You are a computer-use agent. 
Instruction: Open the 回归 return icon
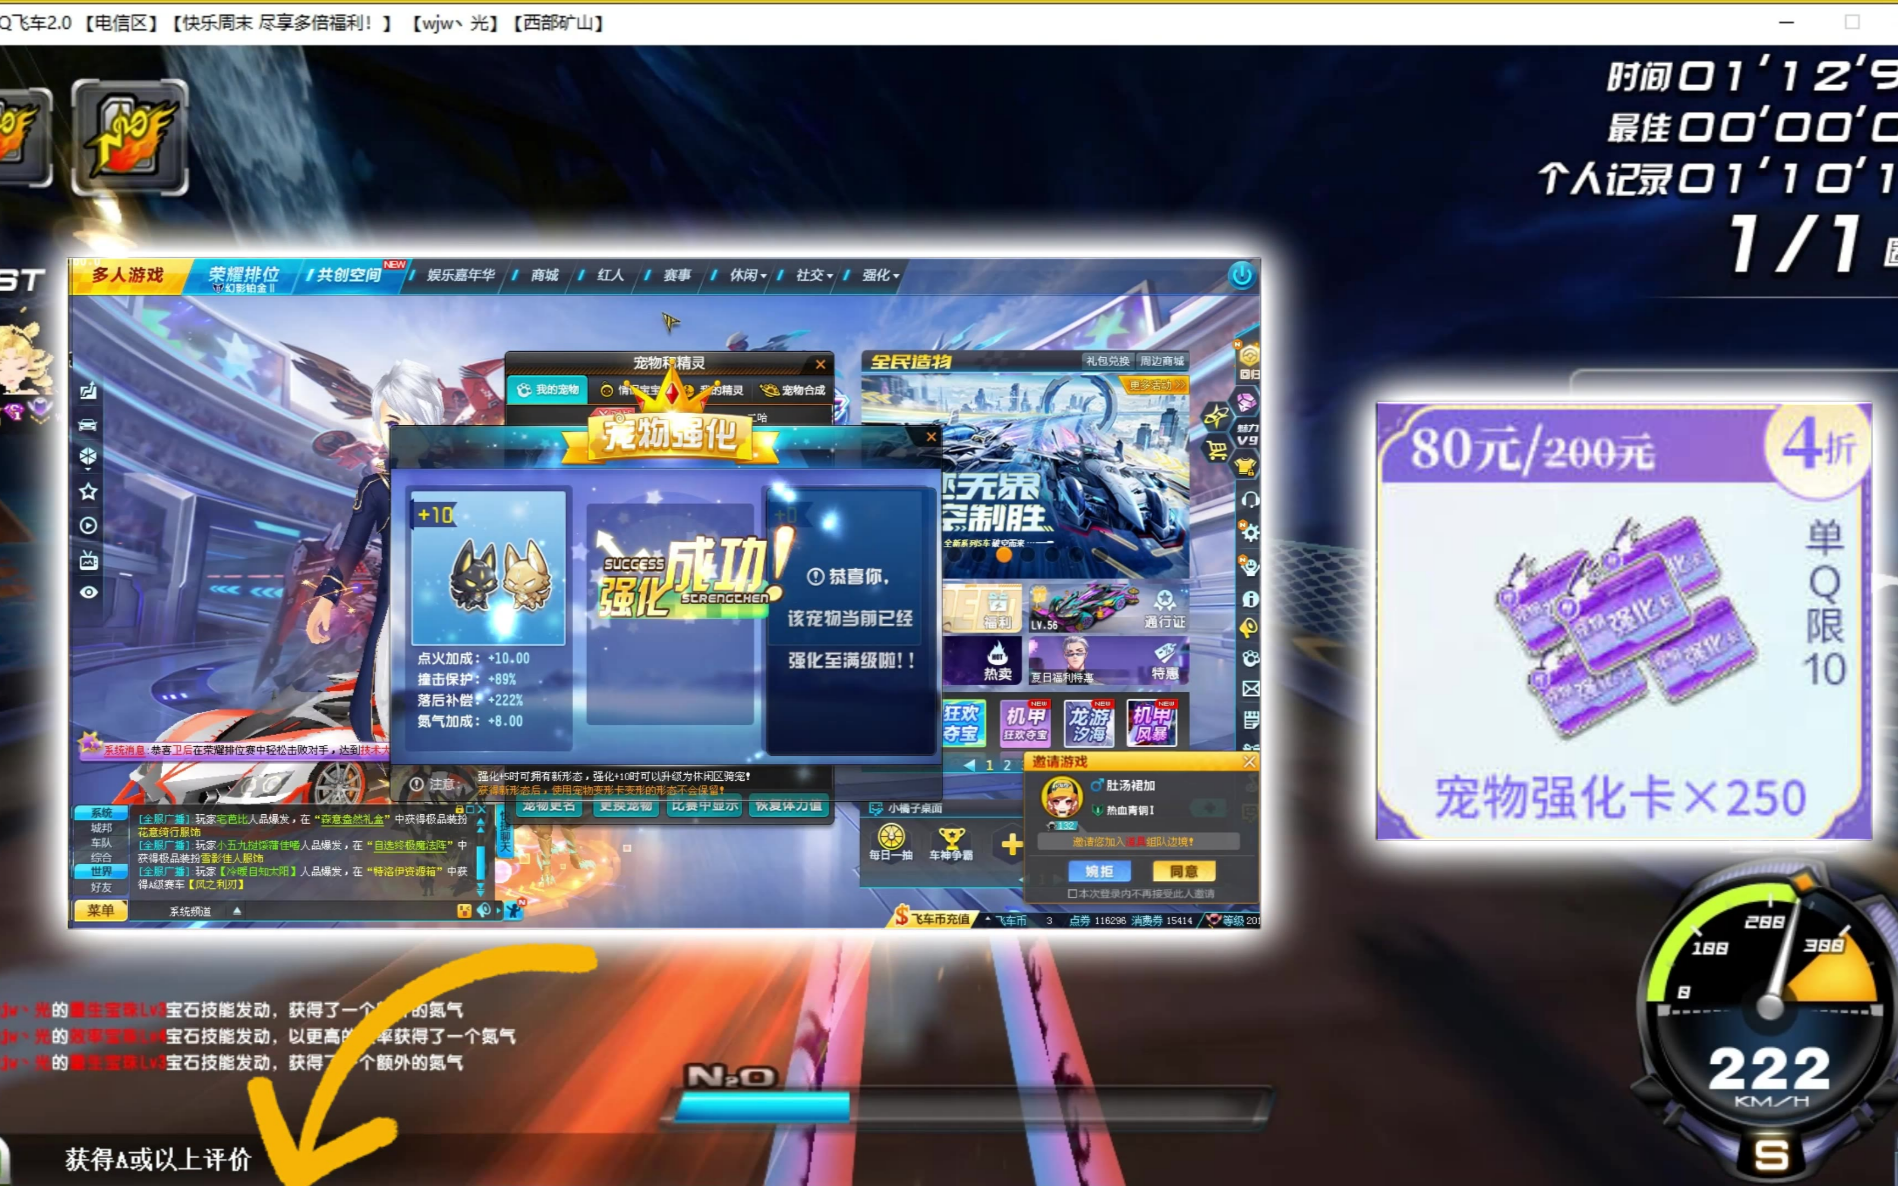[1249, 358]
